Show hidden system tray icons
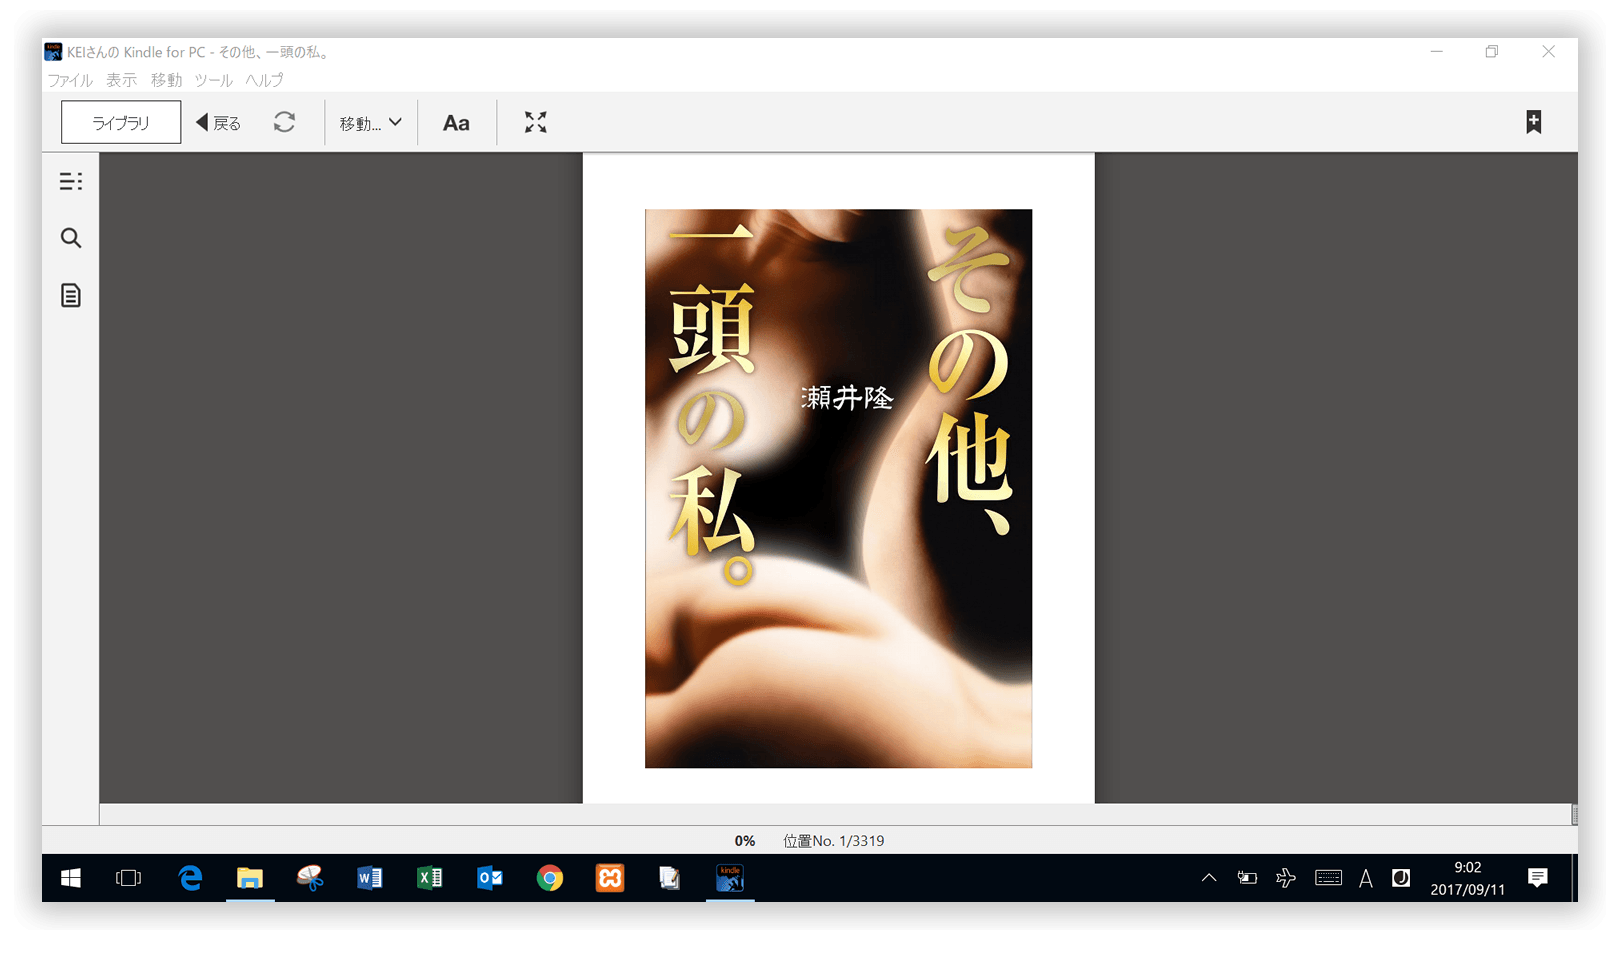This screenshot has width=1620, height=980. 1209,878
